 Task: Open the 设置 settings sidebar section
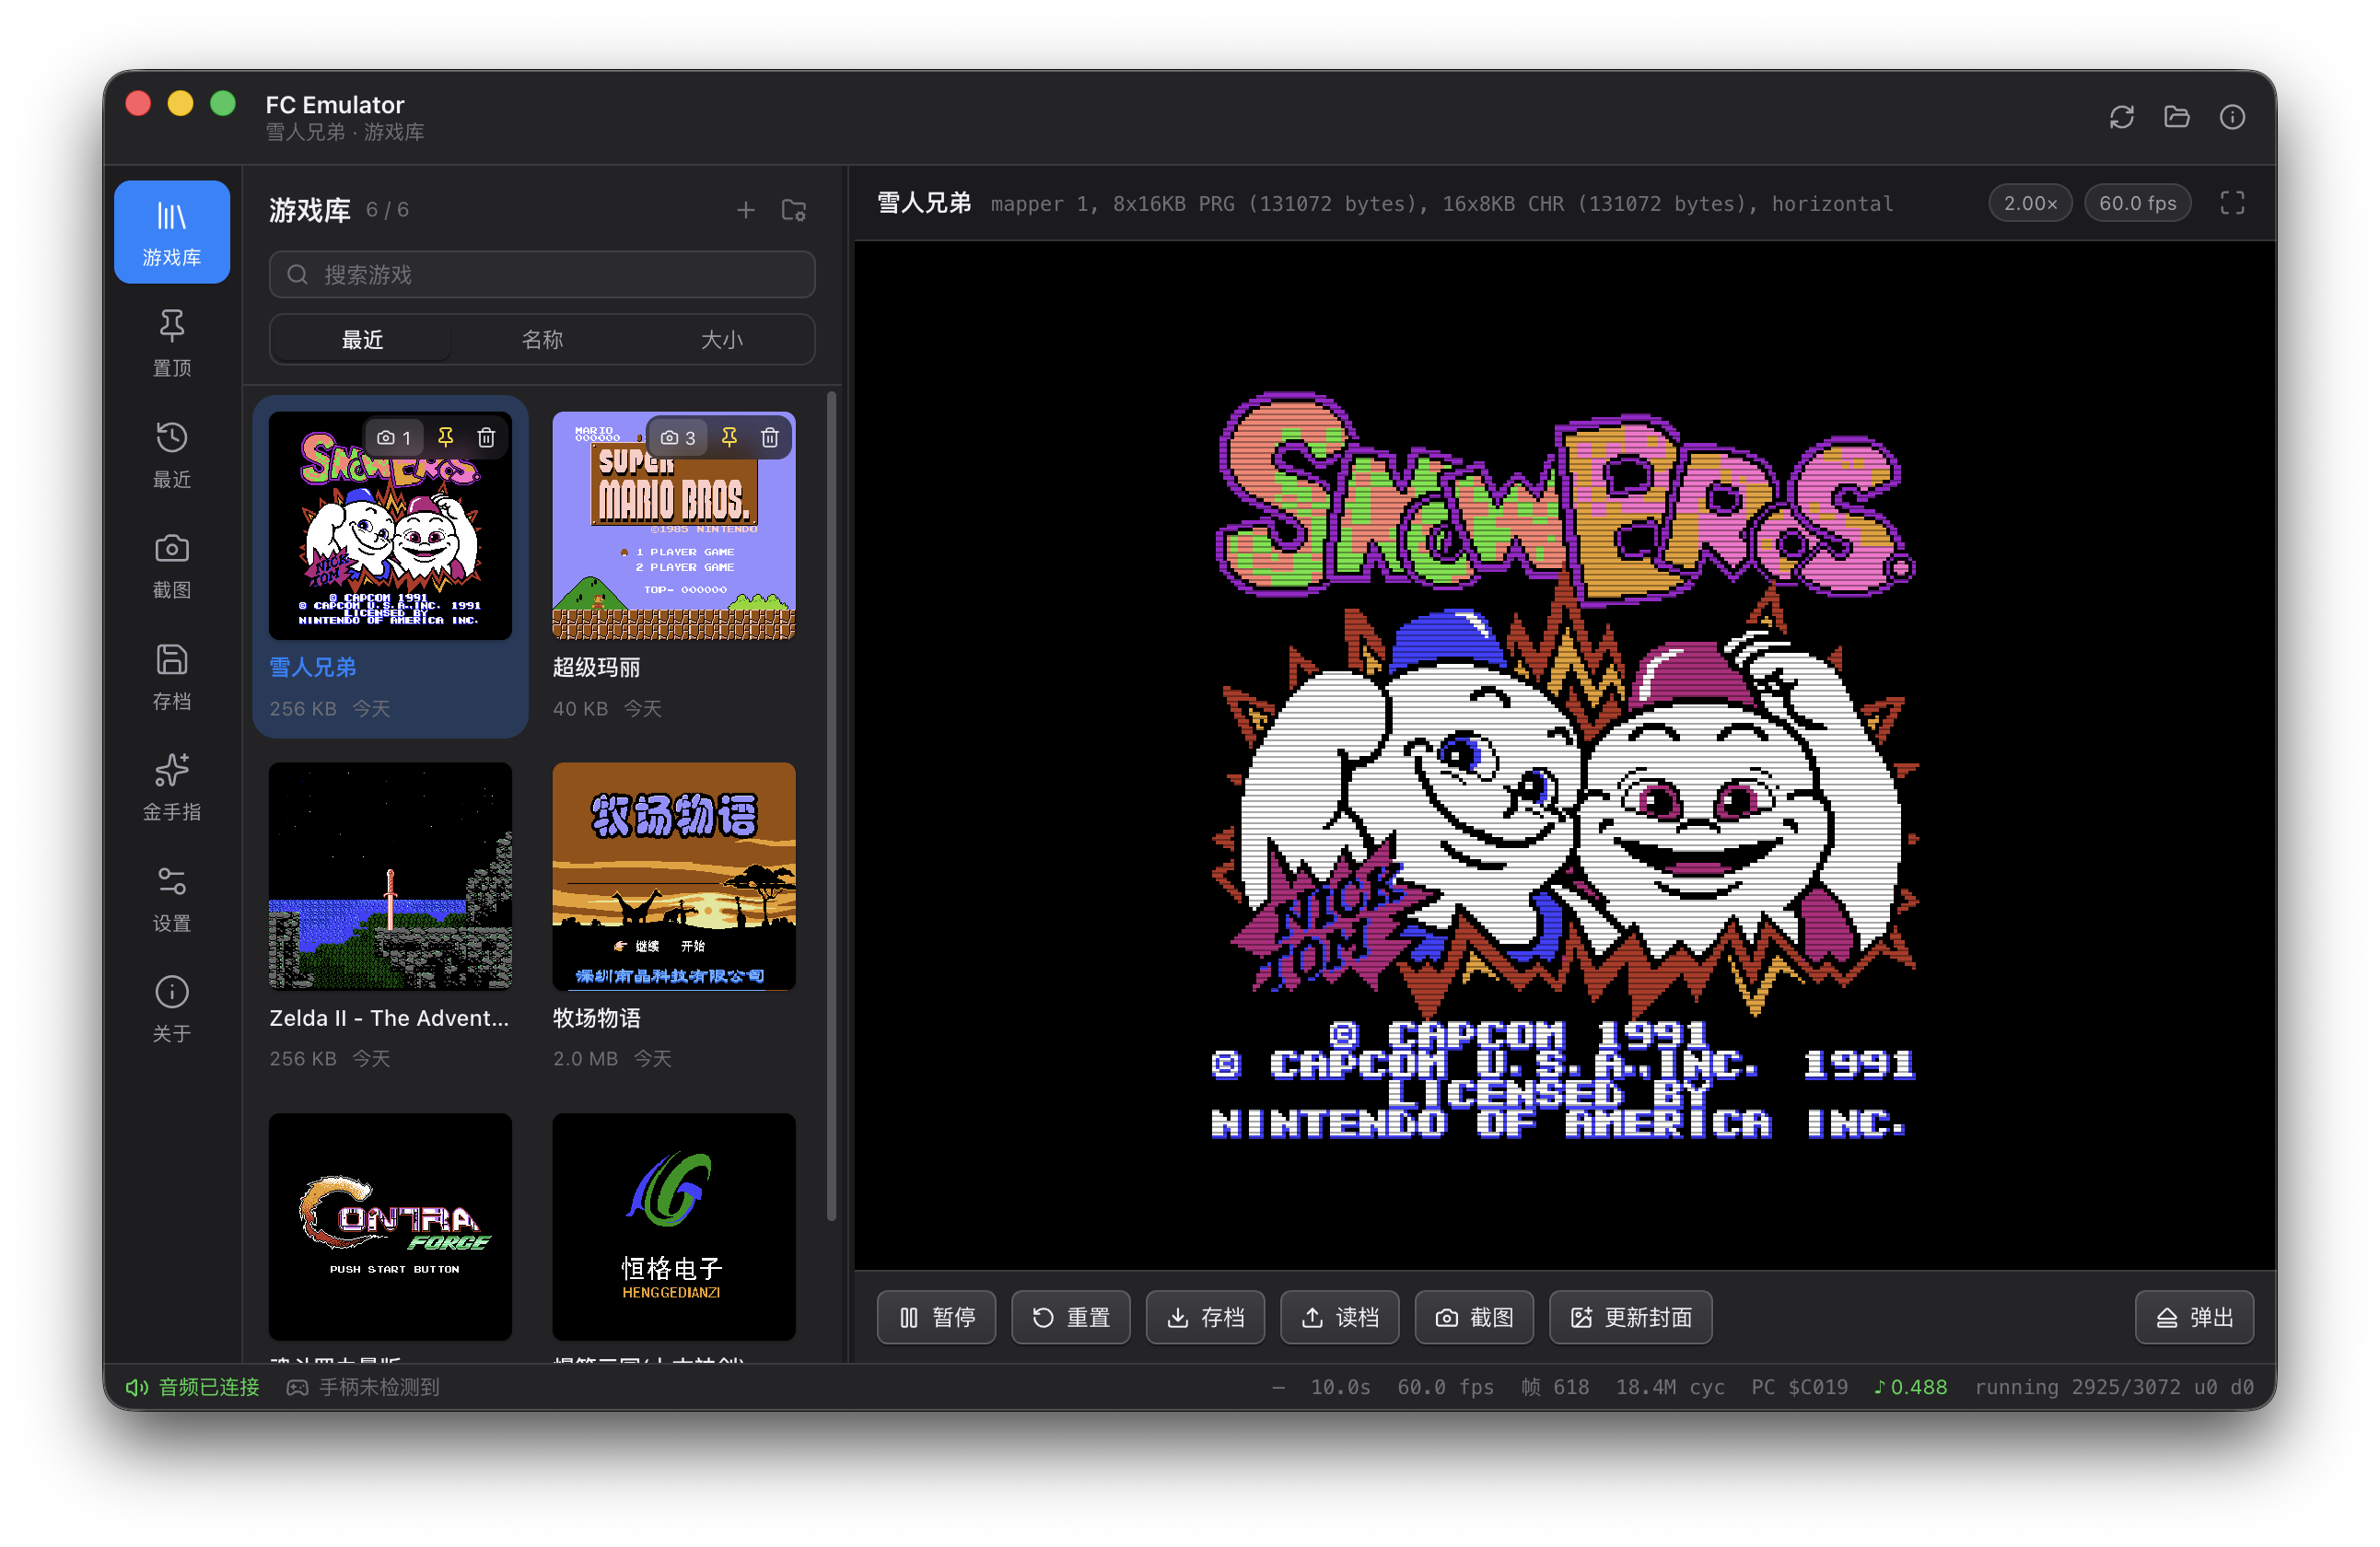171,898
